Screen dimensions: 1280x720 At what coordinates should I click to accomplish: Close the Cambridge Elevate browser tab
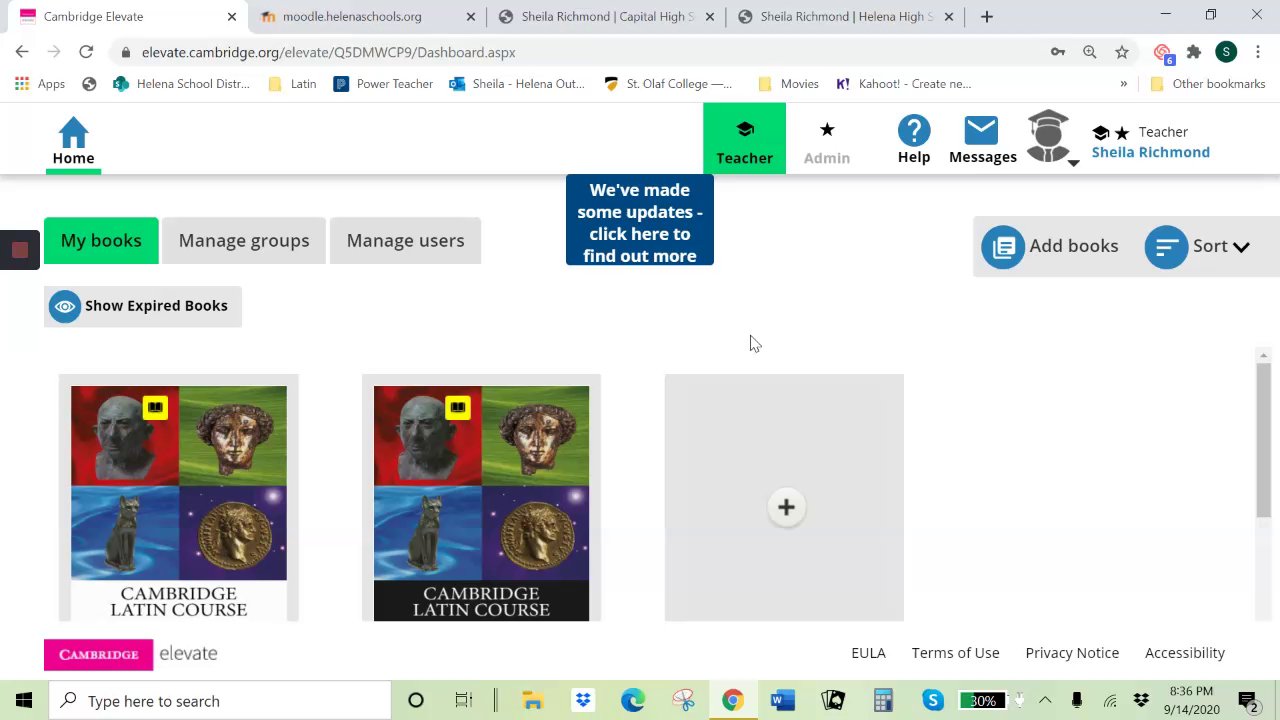[x=232, y=16]
